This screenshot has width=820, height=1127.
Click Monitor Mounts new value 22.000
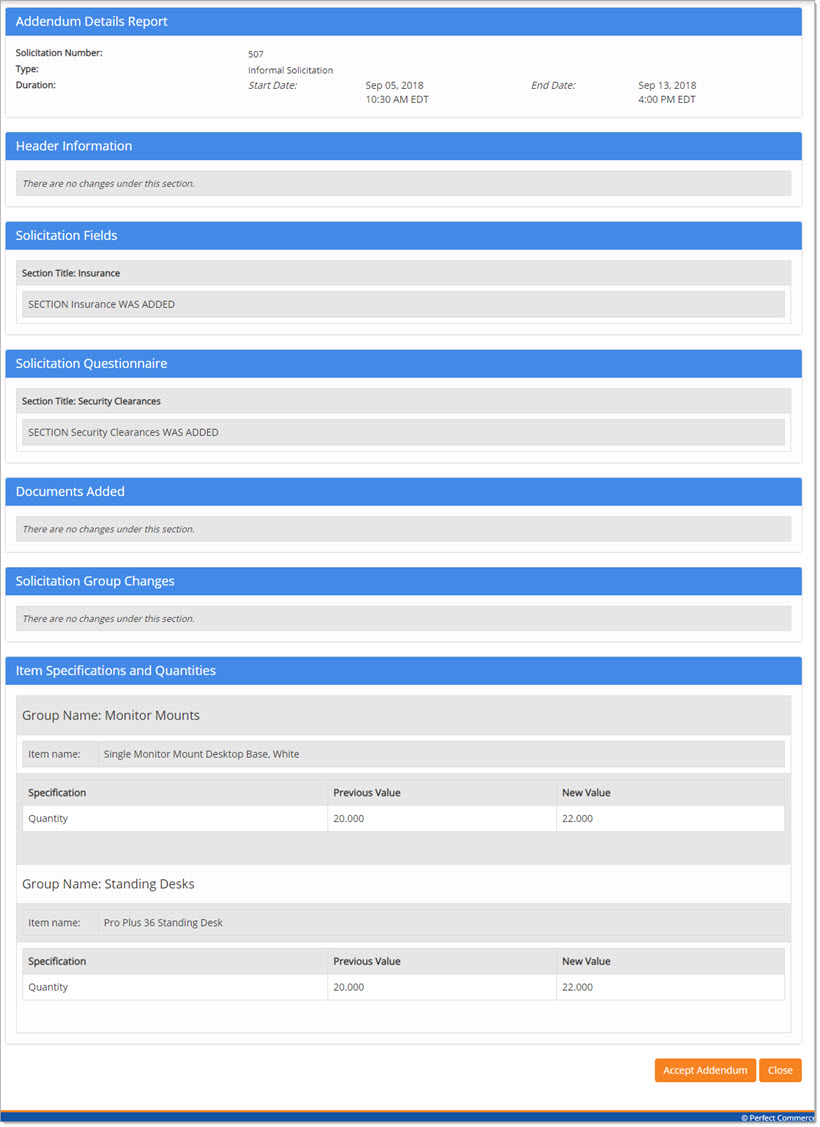(x=577, y=819)
